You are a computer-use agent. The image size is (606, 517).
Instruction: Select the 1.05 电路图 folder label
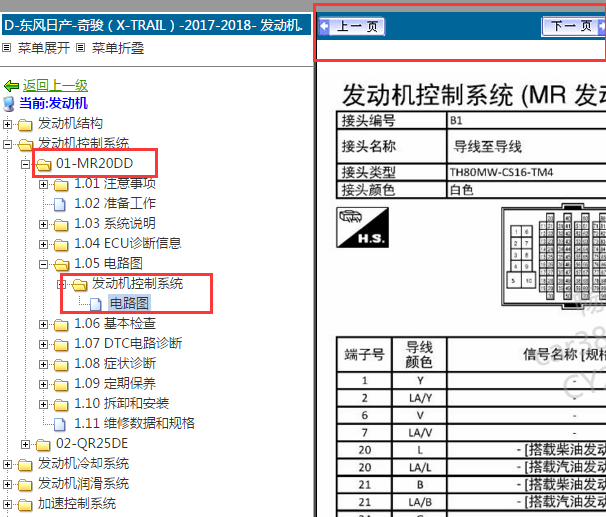[x=108, y=263]
